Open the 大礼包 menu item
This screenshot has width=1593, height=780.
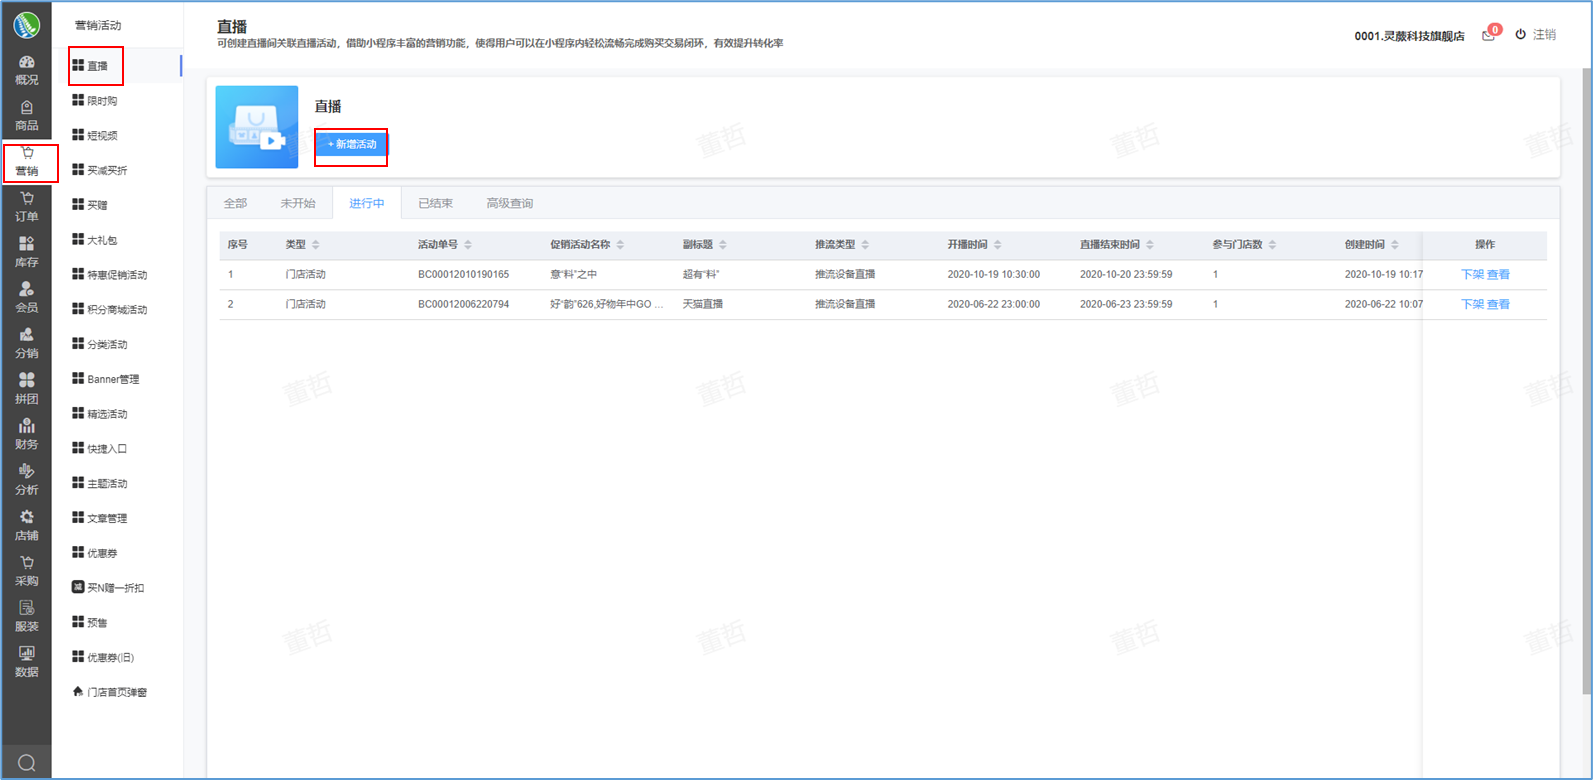click(x=95, y=240)
